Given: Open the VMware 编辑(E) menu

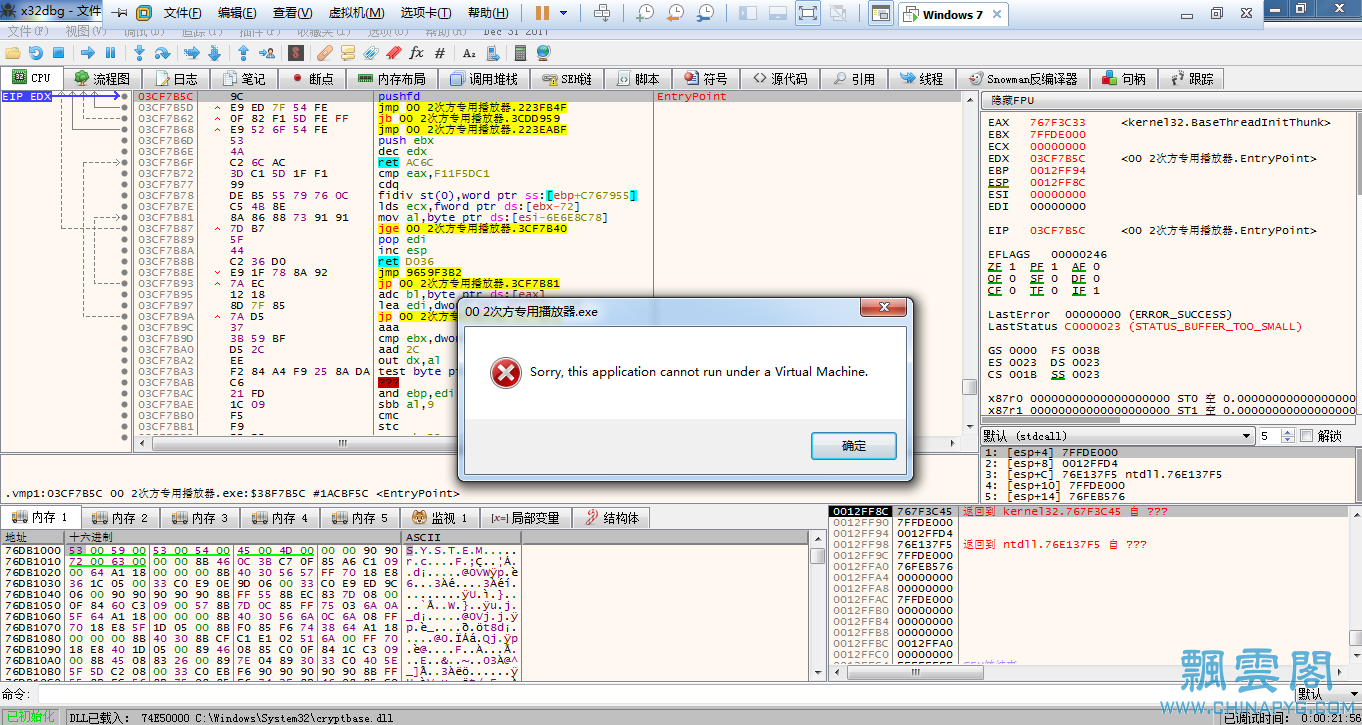Looking at the screenshot, I should 237,13.
